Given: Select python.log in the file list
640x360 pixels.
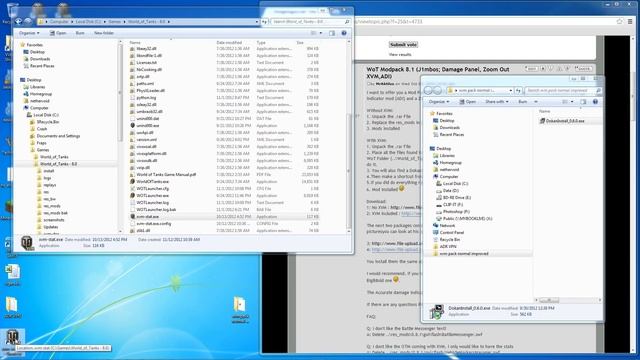Looking at the screenshot, I should point(146,98).
